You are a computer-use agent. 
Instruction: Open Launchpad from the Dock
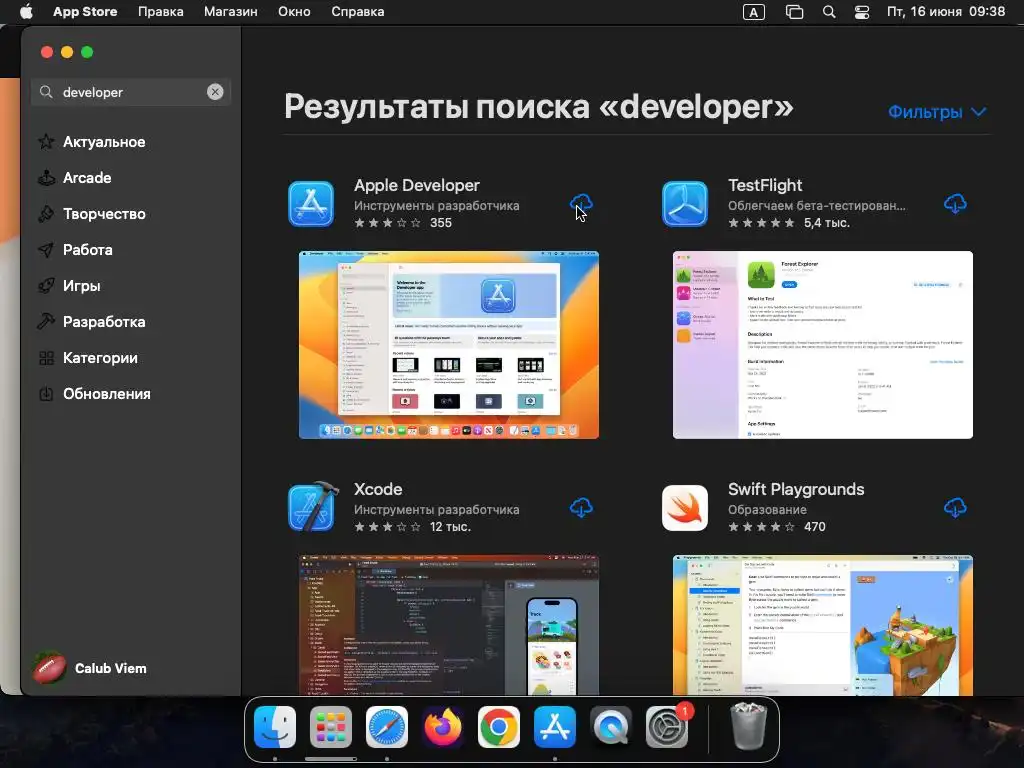click(x=330, y=727)
